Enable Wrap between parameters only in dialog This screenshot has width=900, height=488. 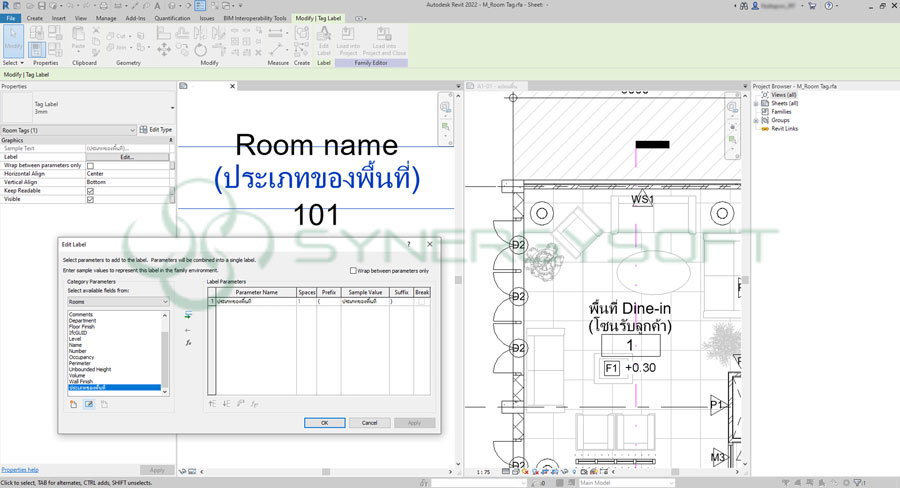(352, 270)
